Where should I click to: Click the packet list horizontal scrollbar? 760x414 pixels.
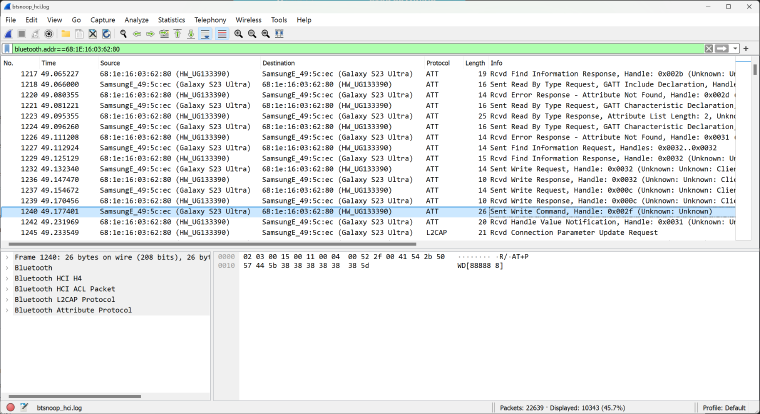click(x=212, y=244)
